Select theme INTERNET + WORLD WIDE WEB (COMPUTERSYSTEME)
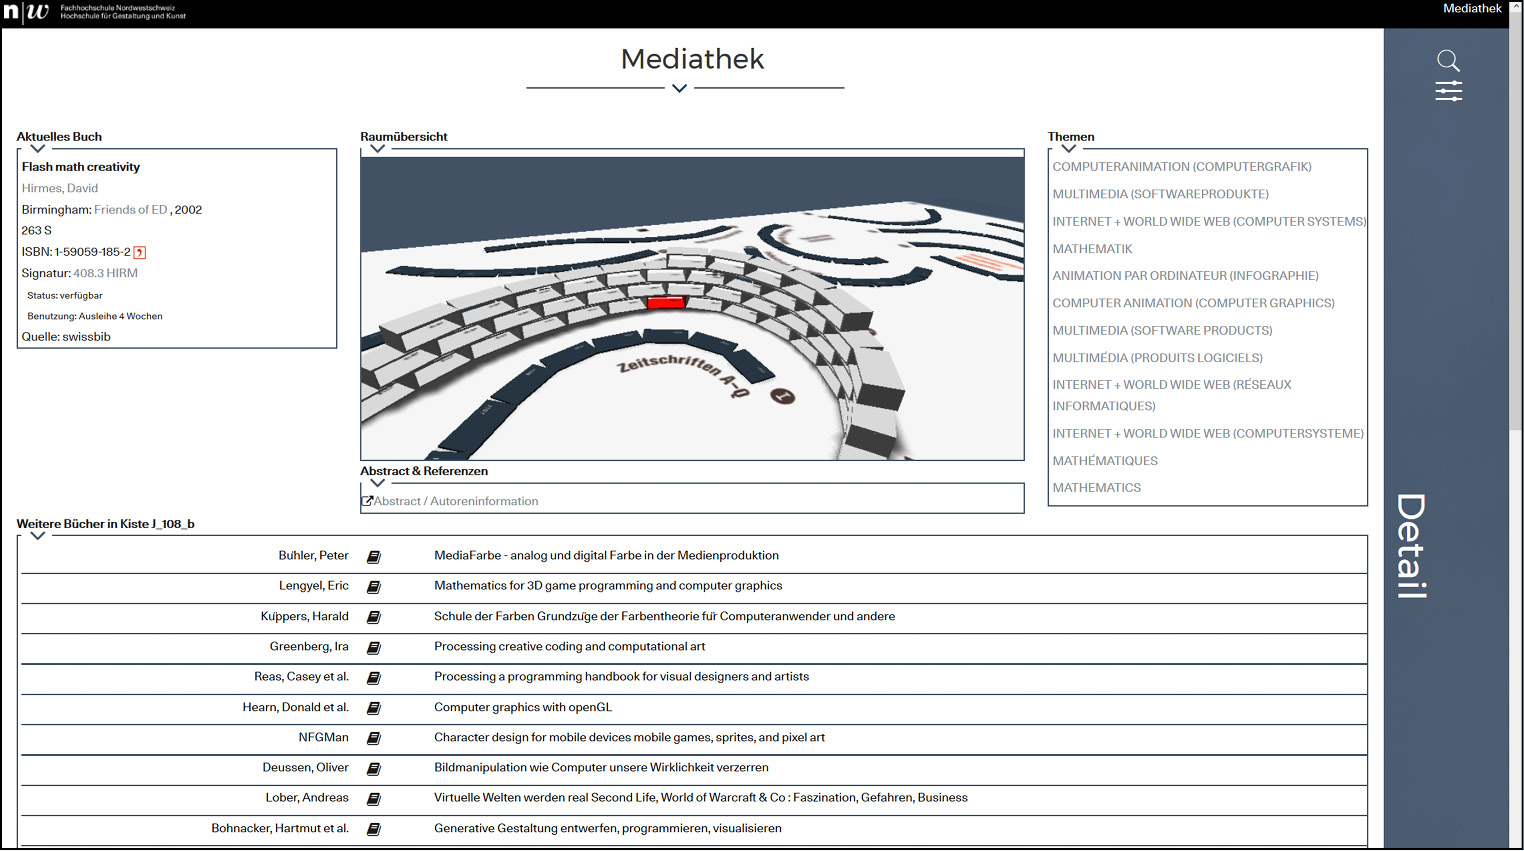 pyautogui.click(x=1208, y=434)
